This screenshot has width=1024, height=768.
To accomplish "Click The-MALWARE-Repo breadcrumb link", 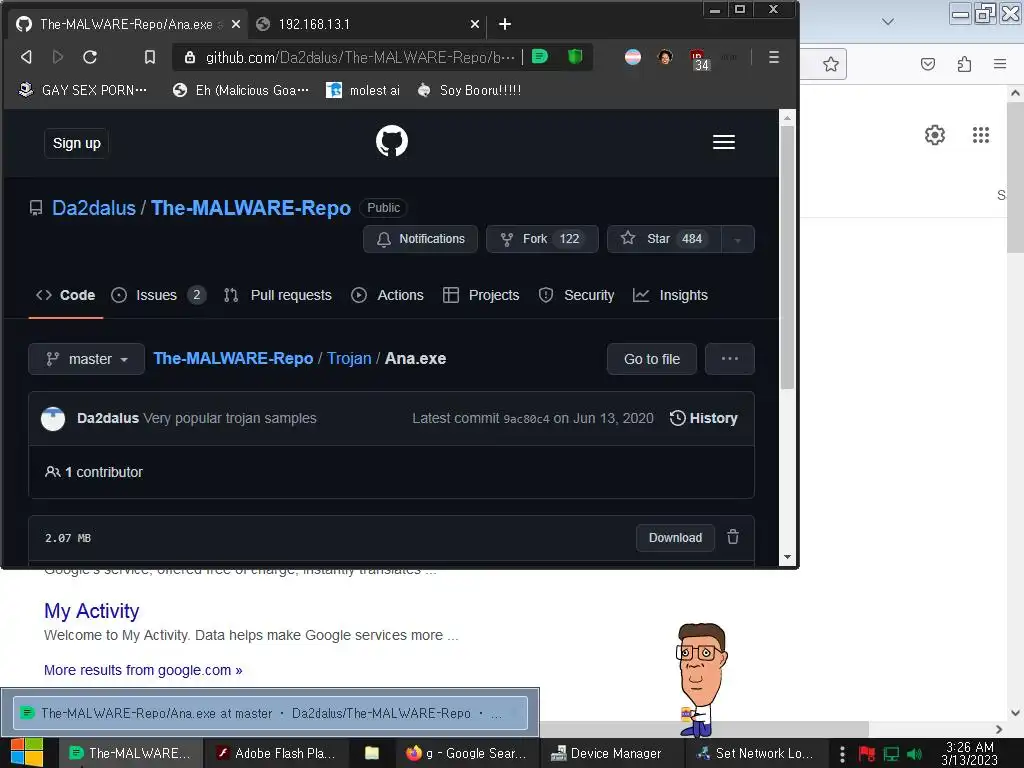I will click(233, 359).
